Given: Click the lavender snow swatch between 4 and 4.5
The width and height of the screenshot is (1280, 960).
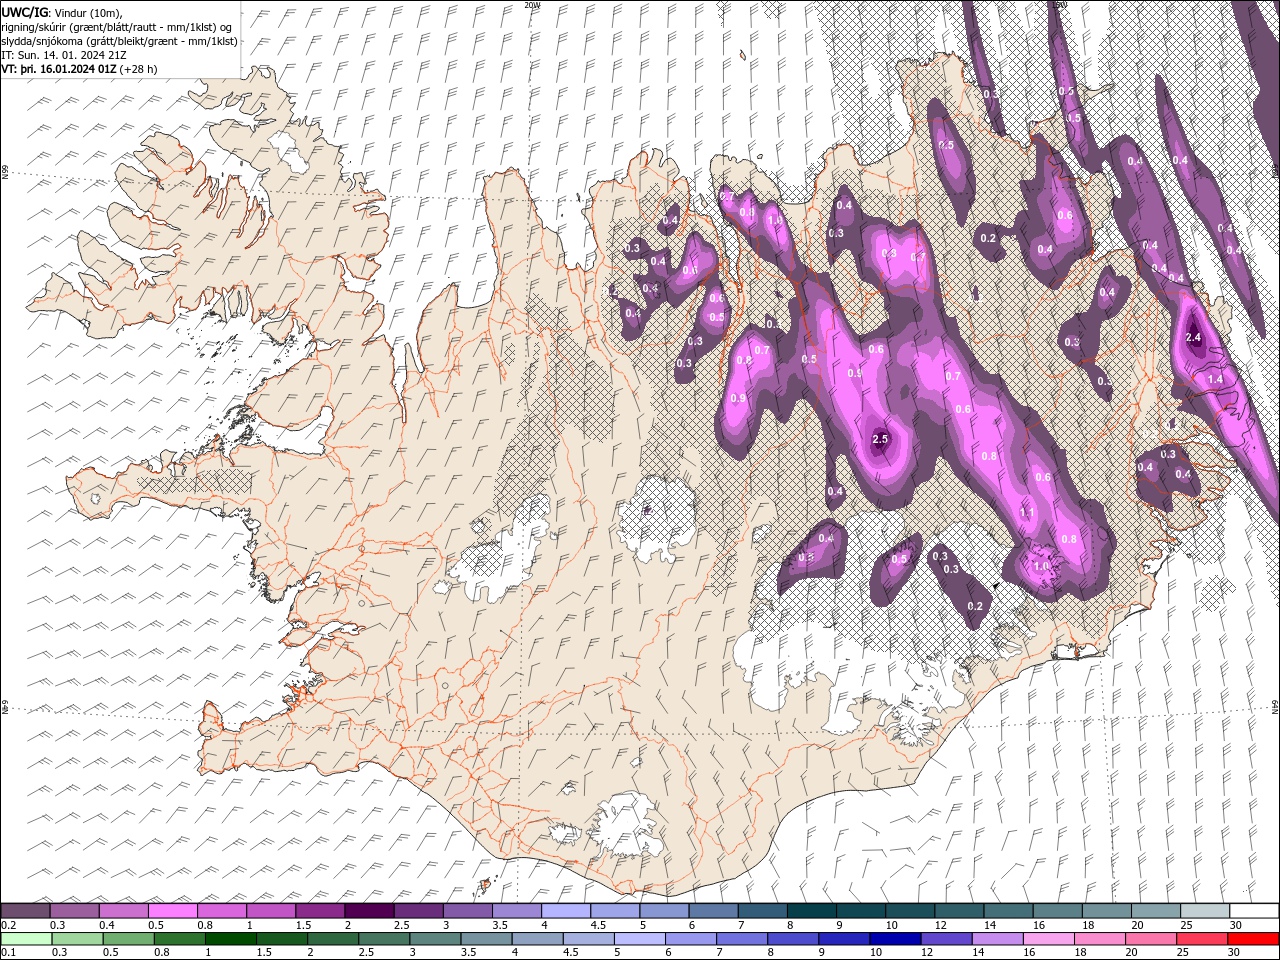Looking at the screenshot, I should pos(566,911).
